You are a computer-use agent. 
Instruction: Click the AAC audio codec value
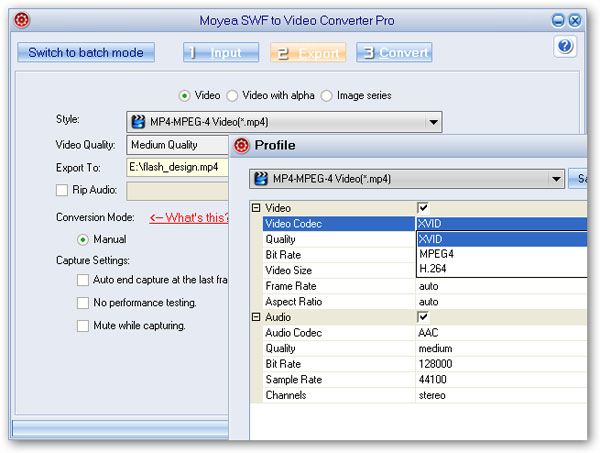pyautogui.click(x=428, y=332)
